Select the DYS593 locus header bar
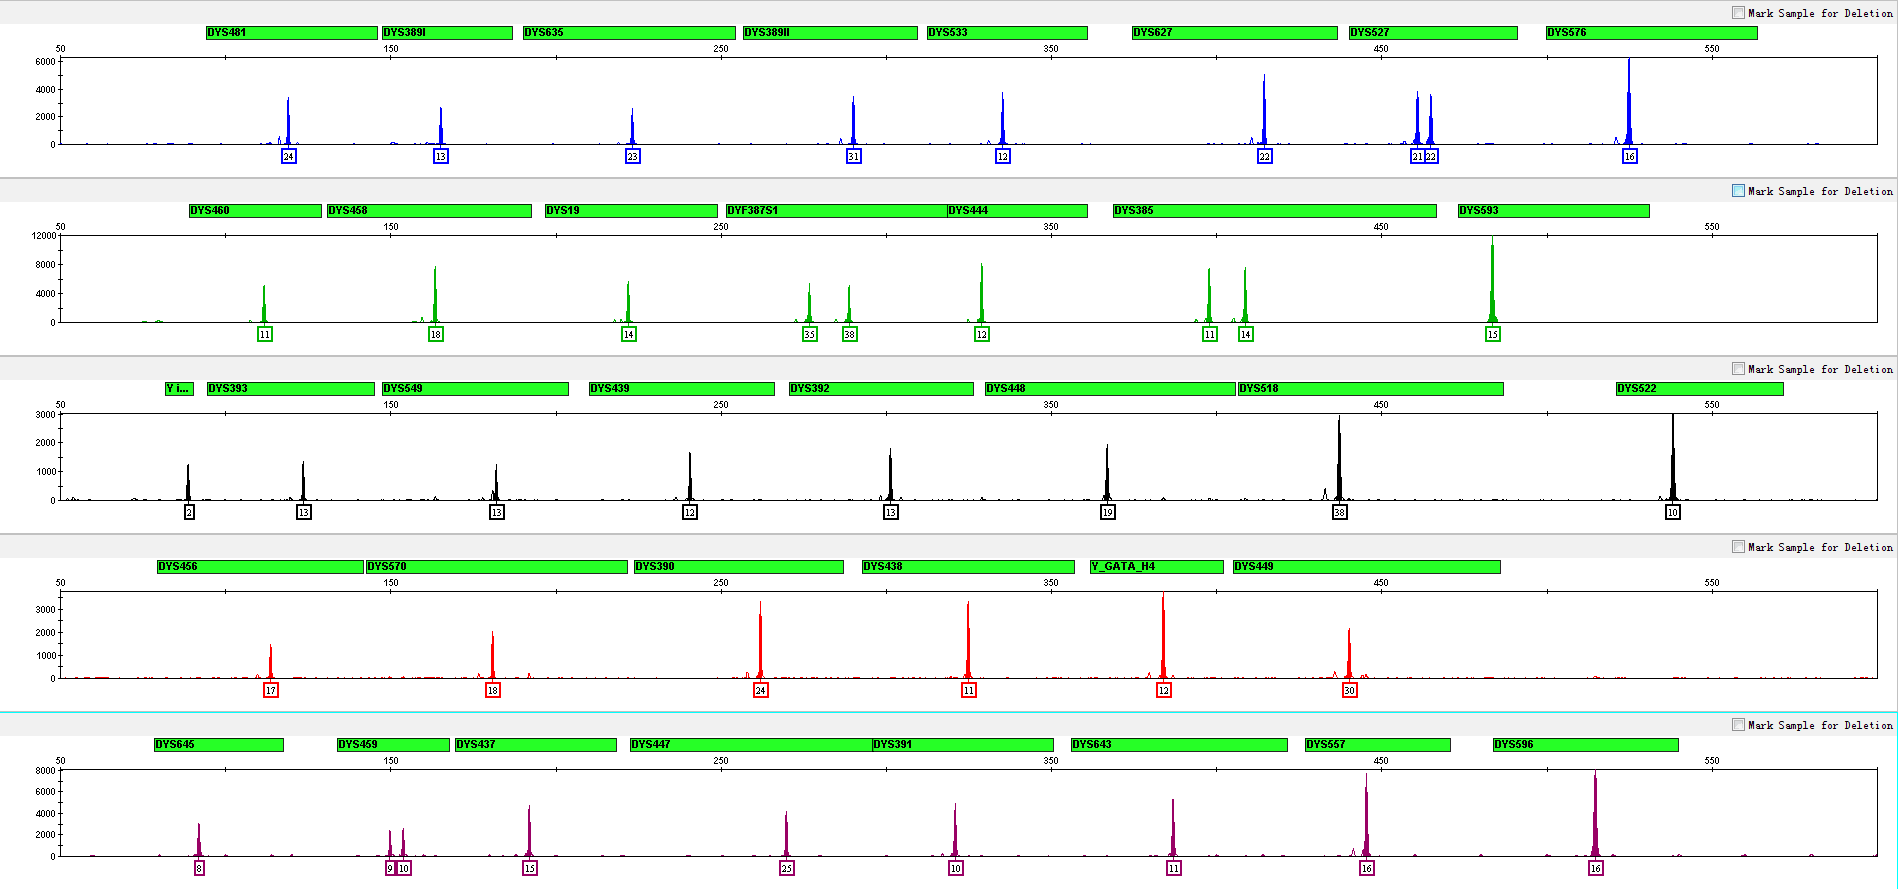 click(1553, 211)
